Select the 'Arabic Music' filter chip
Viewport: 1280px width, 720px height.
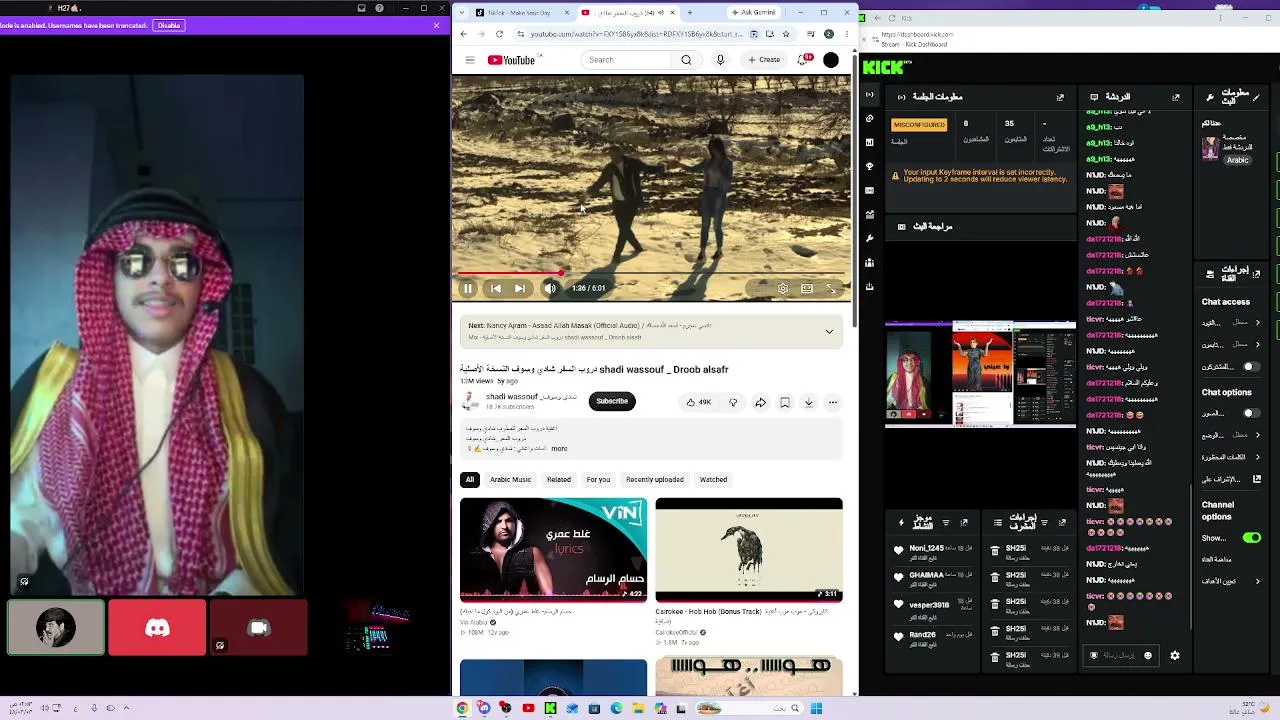coord(510,480)
